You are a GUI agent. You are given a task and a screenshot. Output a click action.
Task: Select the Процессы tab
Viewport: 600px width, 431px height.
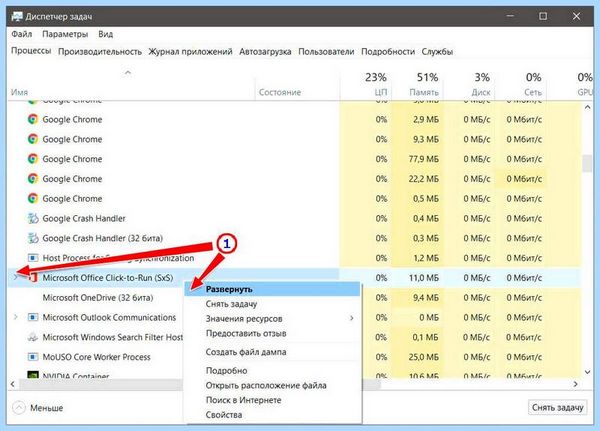click(31, 51)
